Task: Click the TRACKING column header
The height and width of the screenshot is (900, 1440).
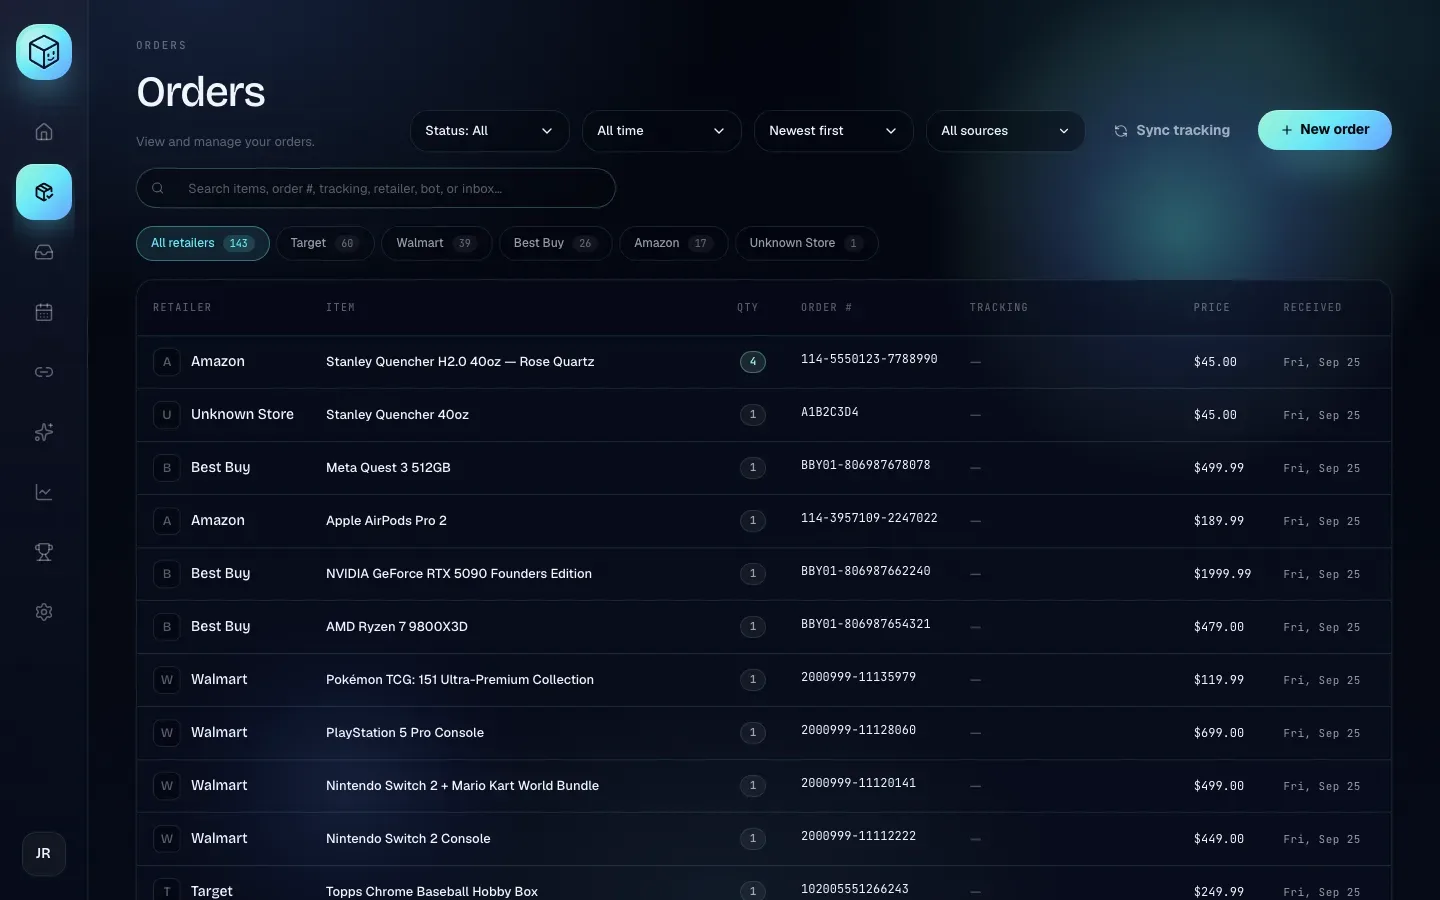Action: point(999,308)
